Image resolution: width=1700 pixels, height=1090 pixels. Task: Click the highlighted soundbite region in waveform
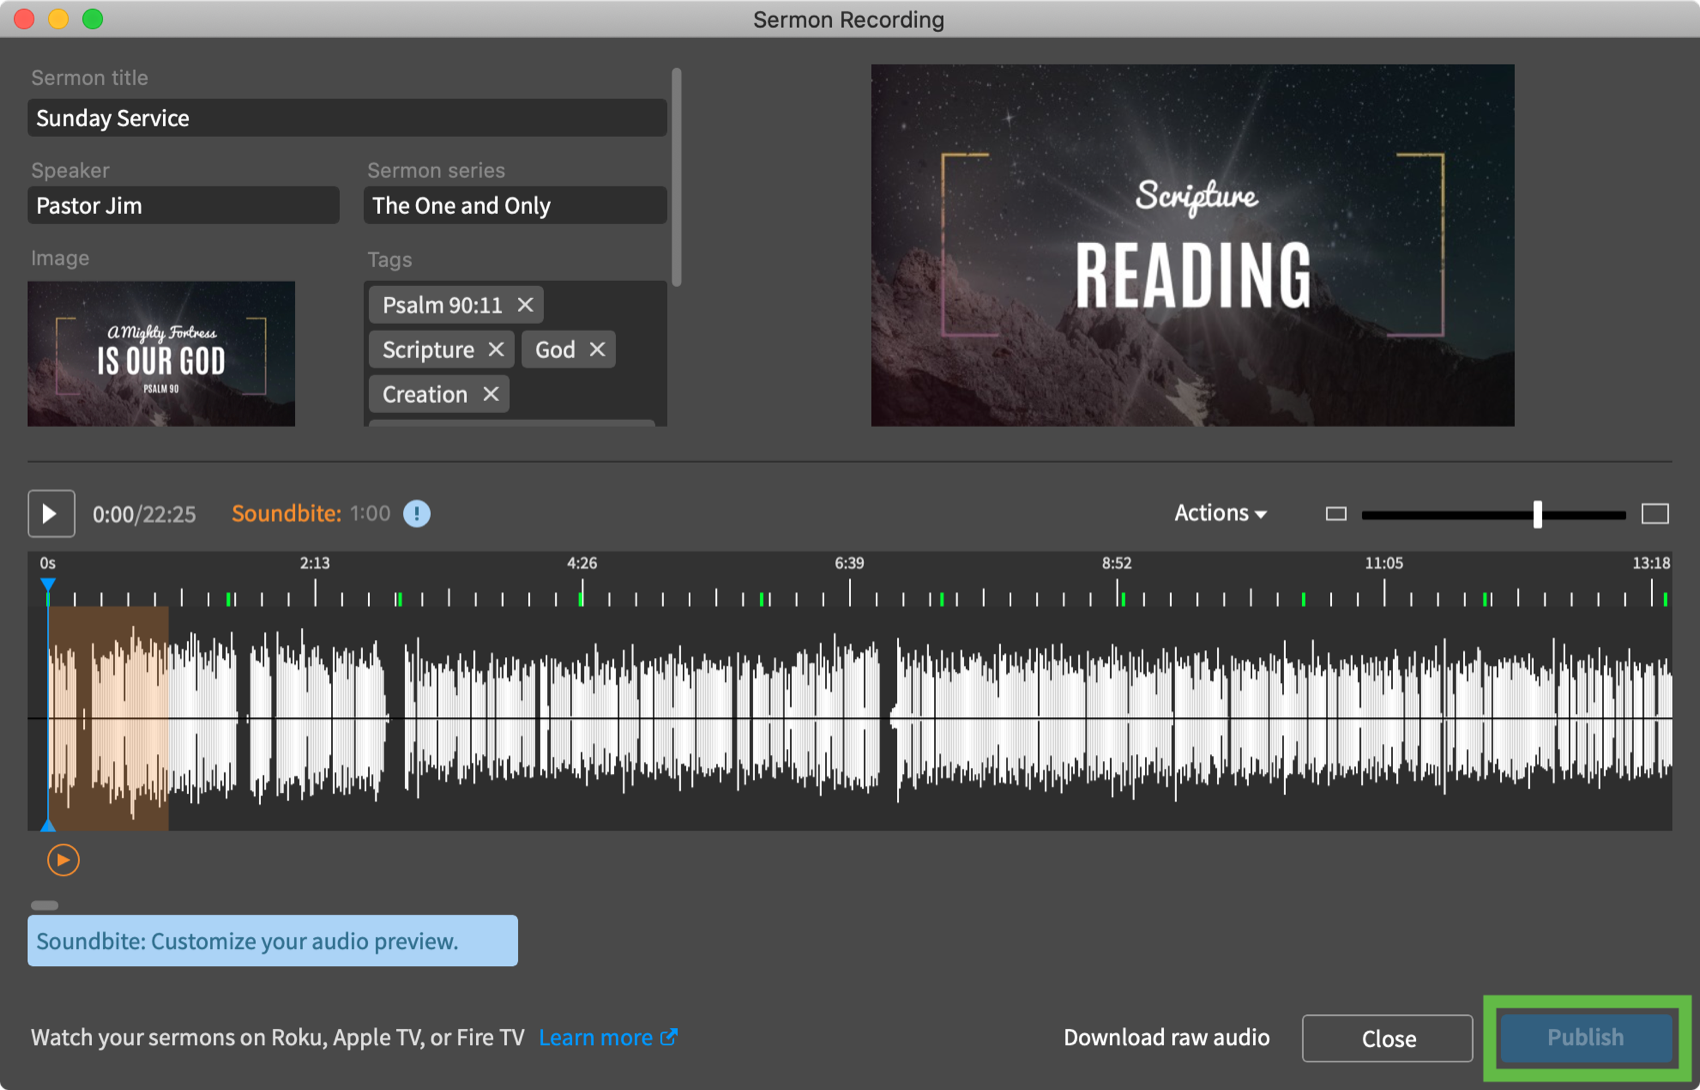click(108, 718)
